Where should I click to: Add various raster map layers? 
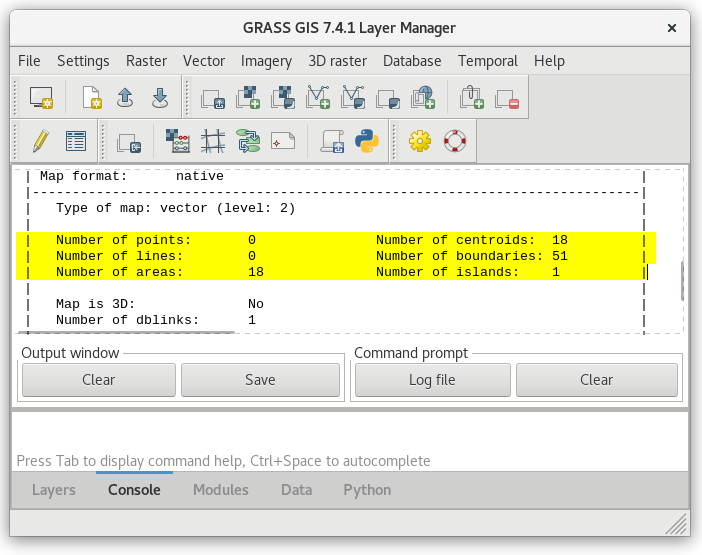(x=283, y=97)
